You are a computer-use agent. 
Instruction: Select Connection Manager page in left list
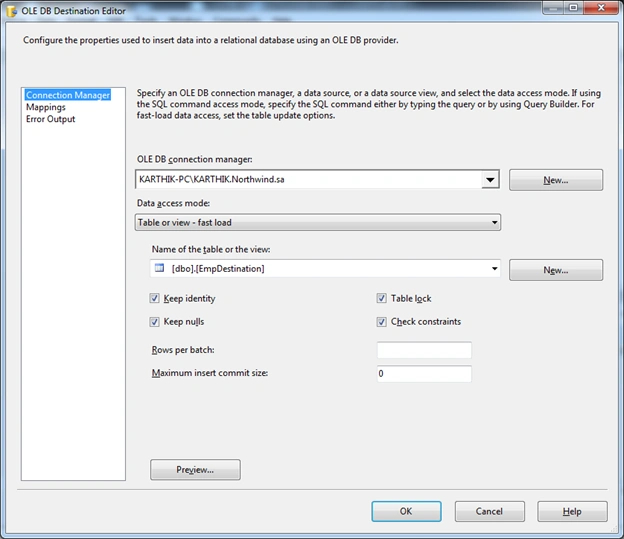68,95
